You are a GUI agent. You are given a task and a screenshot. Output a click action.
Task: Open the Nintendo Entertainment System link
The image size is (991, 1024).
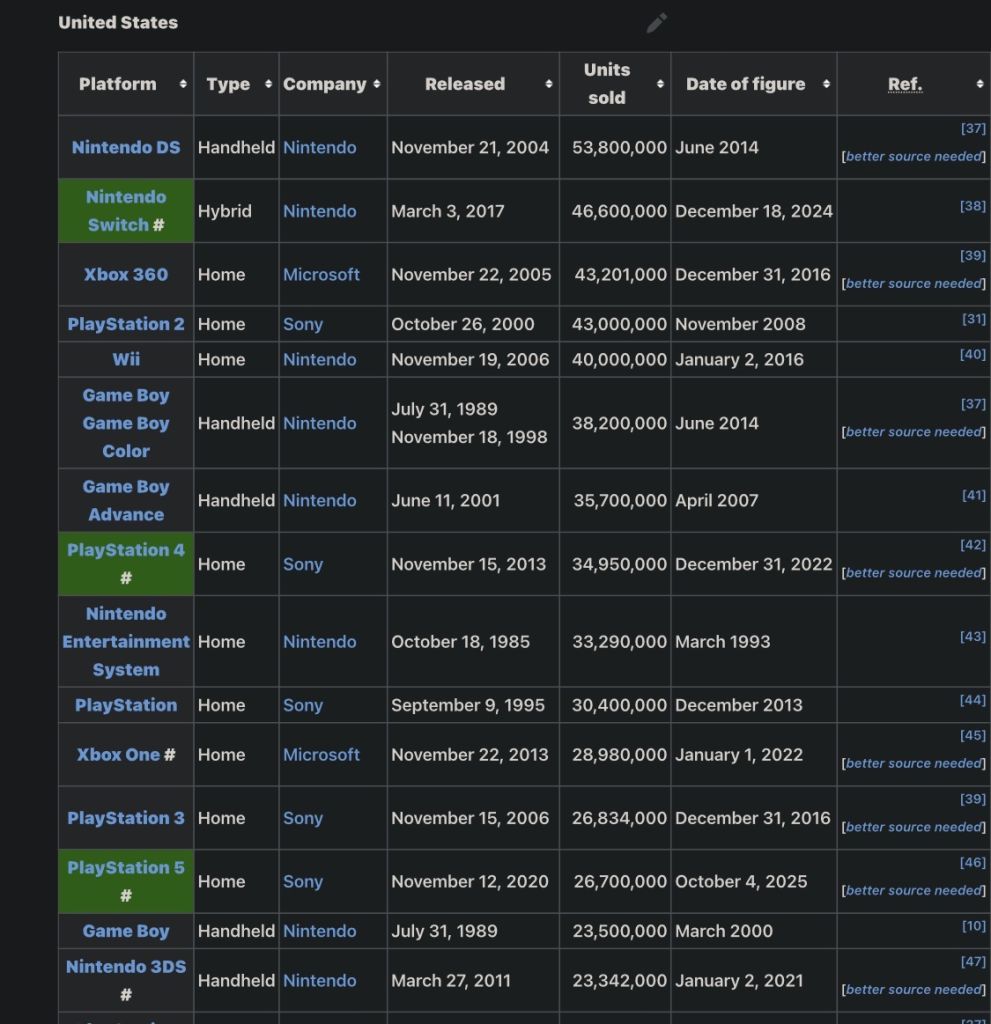[126, 641]
